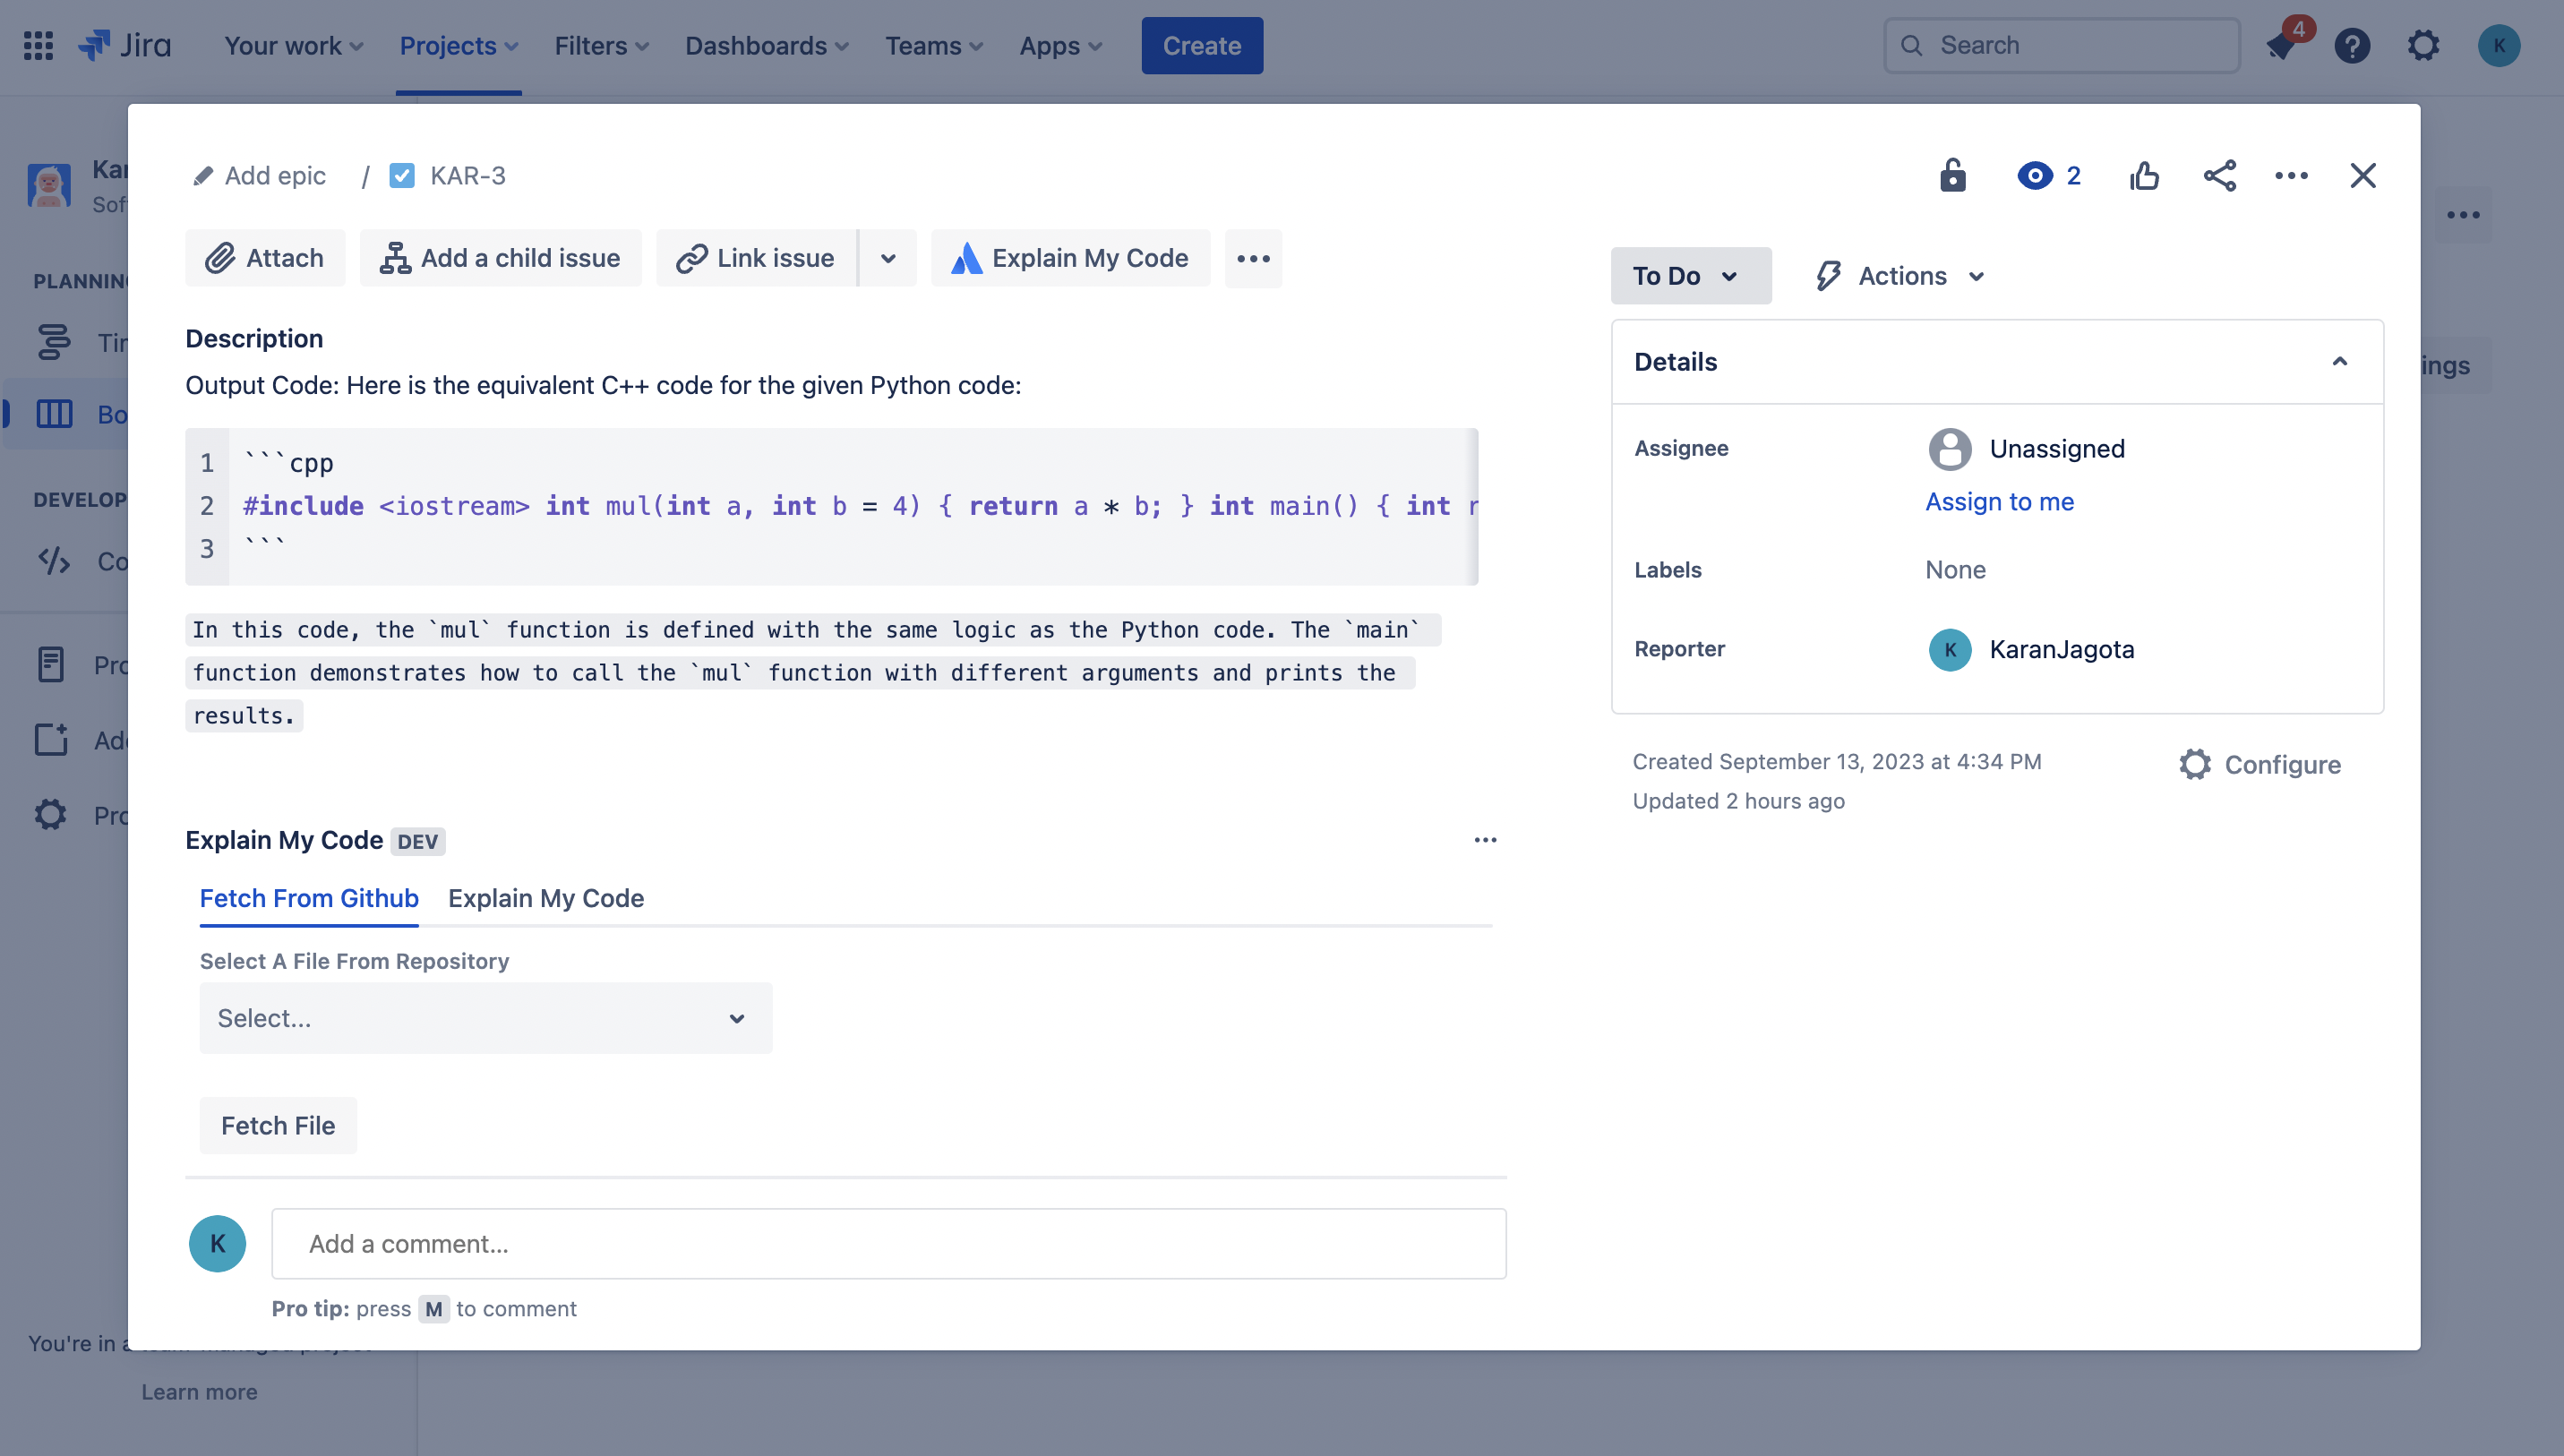
Task: Open the Jira help icon
Action: click(2352, 46)
